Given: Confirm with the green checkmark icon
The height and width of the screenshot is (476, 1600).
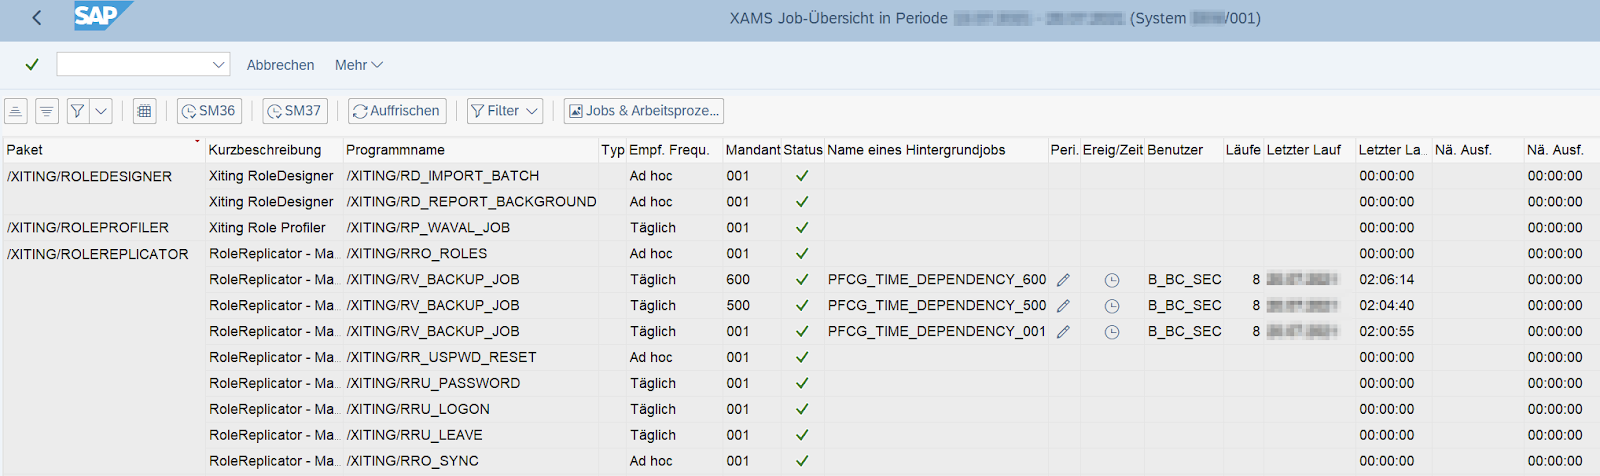Looking at the screenshot, I should 32,64.
